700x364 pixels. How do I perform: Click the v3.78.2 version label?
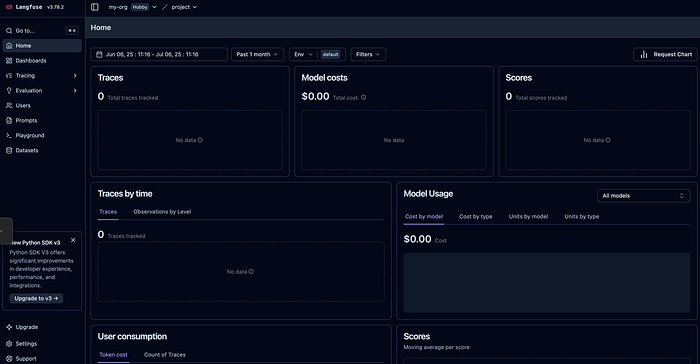pyautogui.click(x=55, y=7)
